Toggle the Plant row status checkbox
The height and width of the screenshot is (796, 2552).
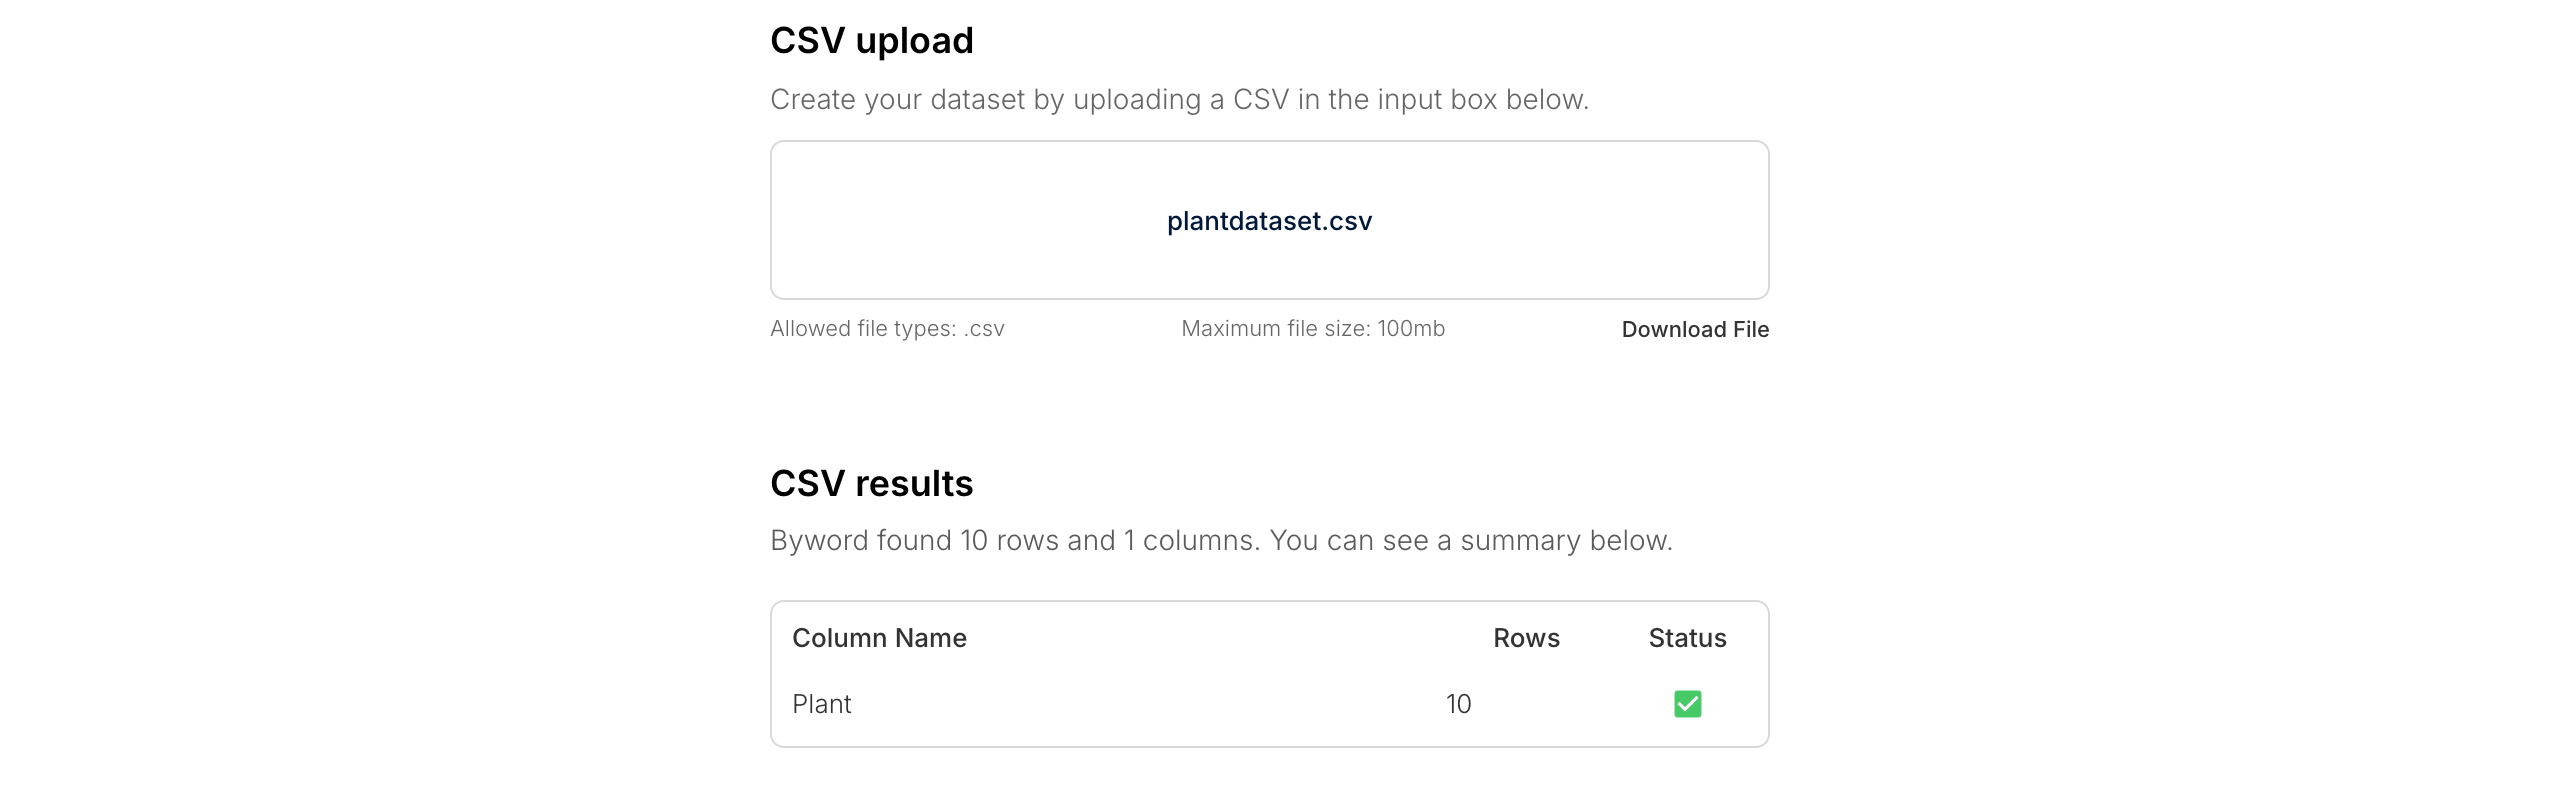1687,704
